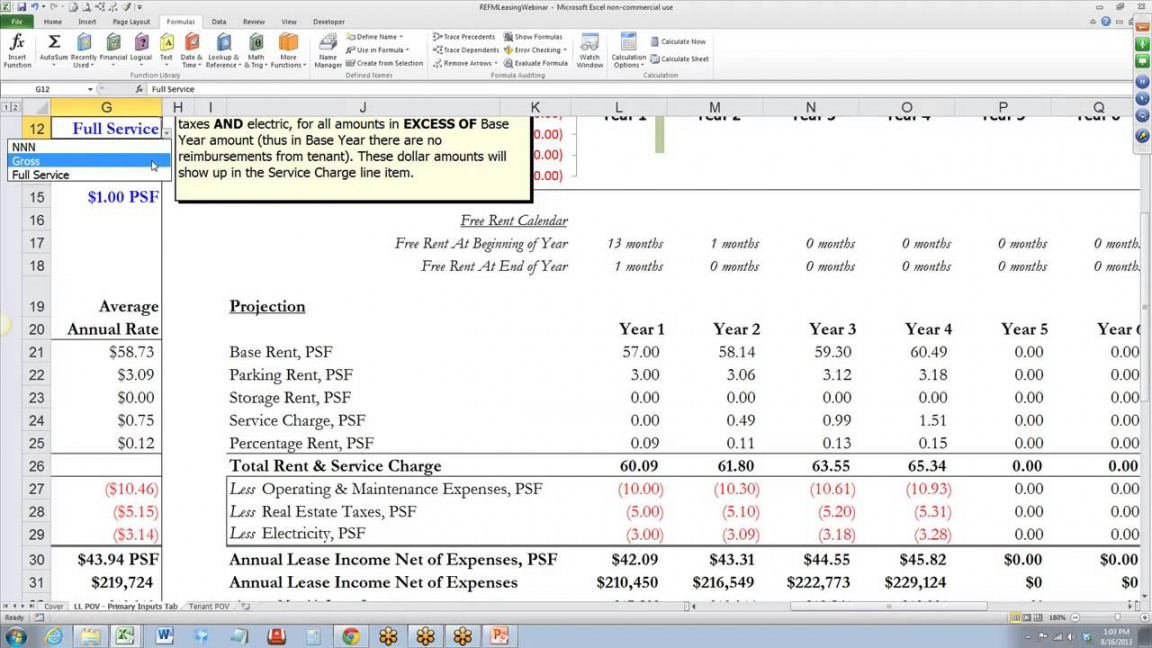This screenshot has height=648, width=1152.
Task: Open the Financial functions library
Action: point(113,50)
